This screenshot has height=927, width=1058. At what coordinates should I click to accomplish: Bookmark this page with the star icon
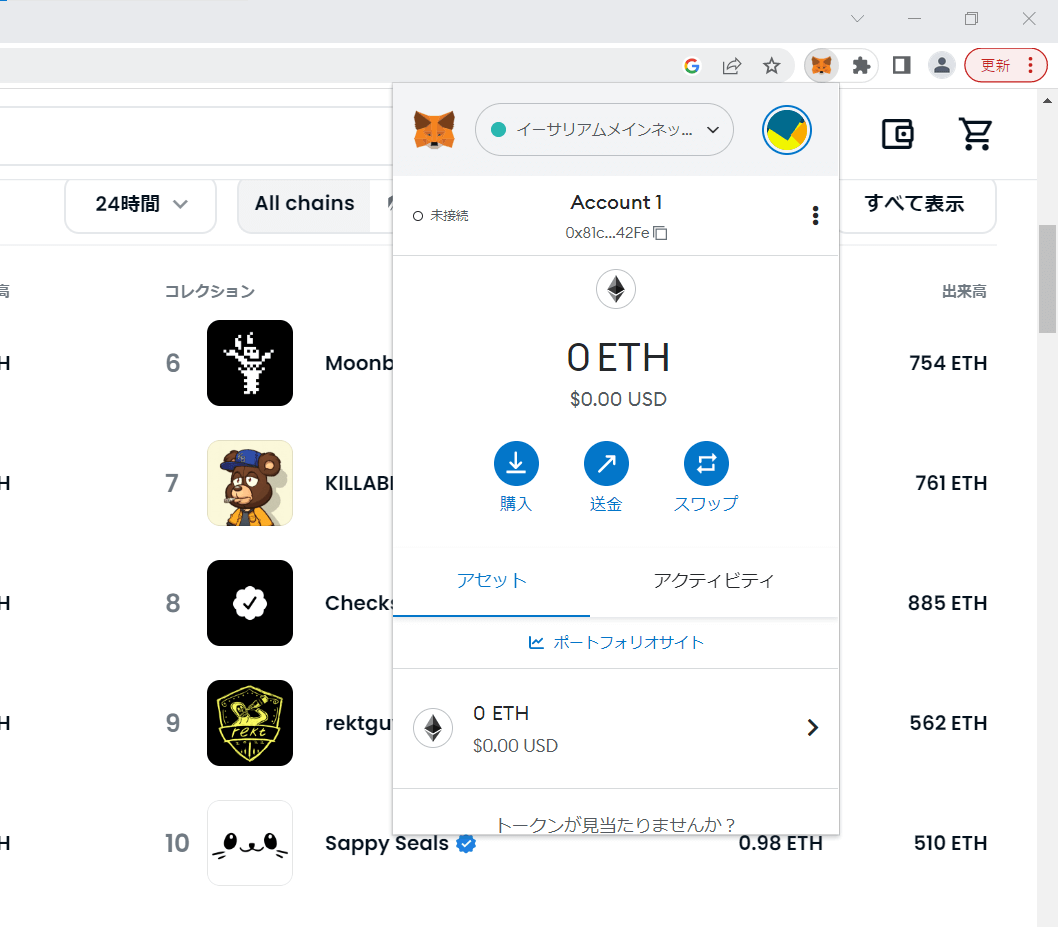(x=771, y=66)
